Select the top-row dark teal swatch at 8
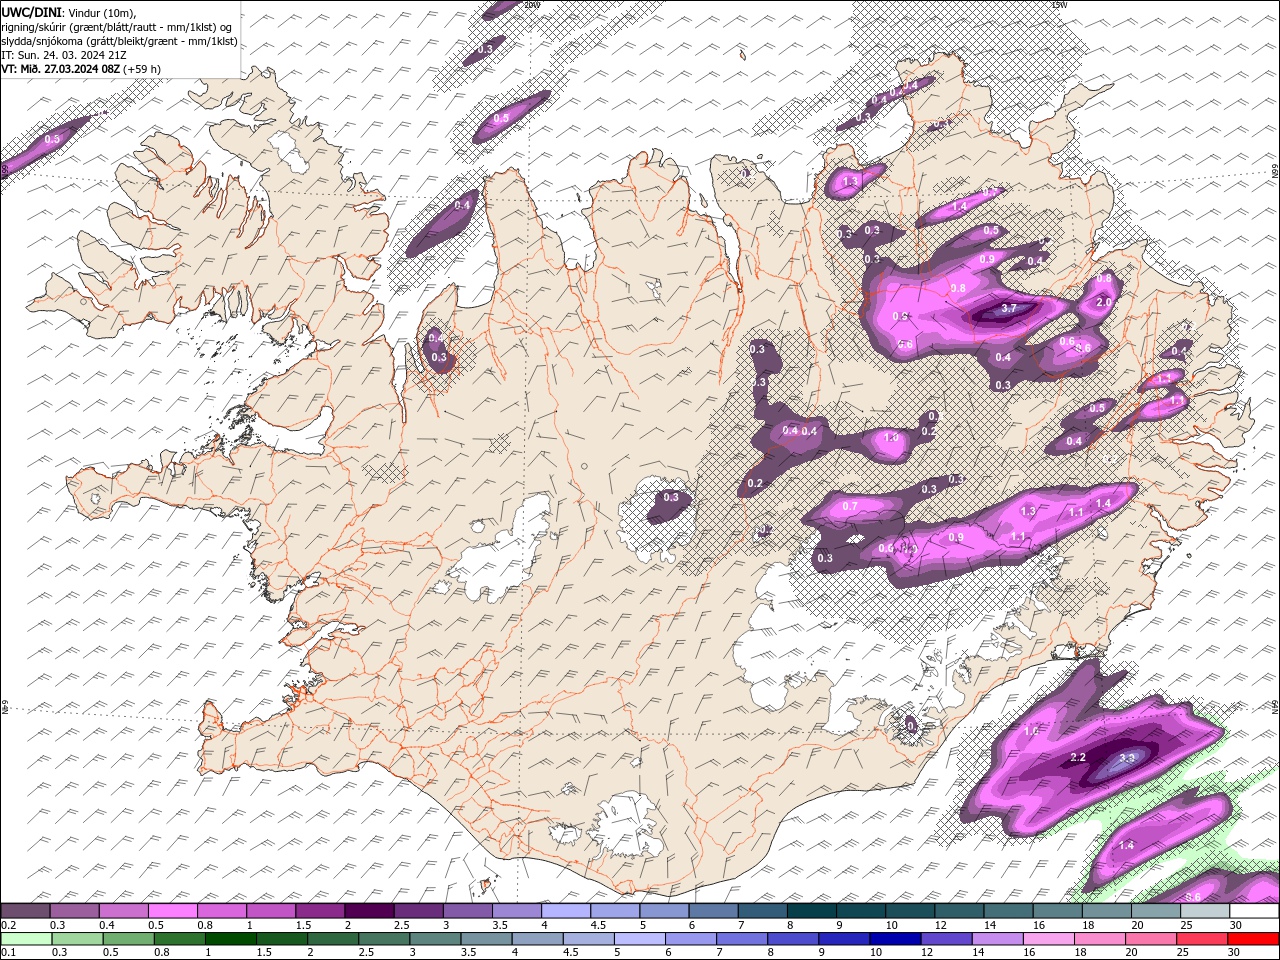This screenshot has height=960, width=1280. tap(812, 911)
